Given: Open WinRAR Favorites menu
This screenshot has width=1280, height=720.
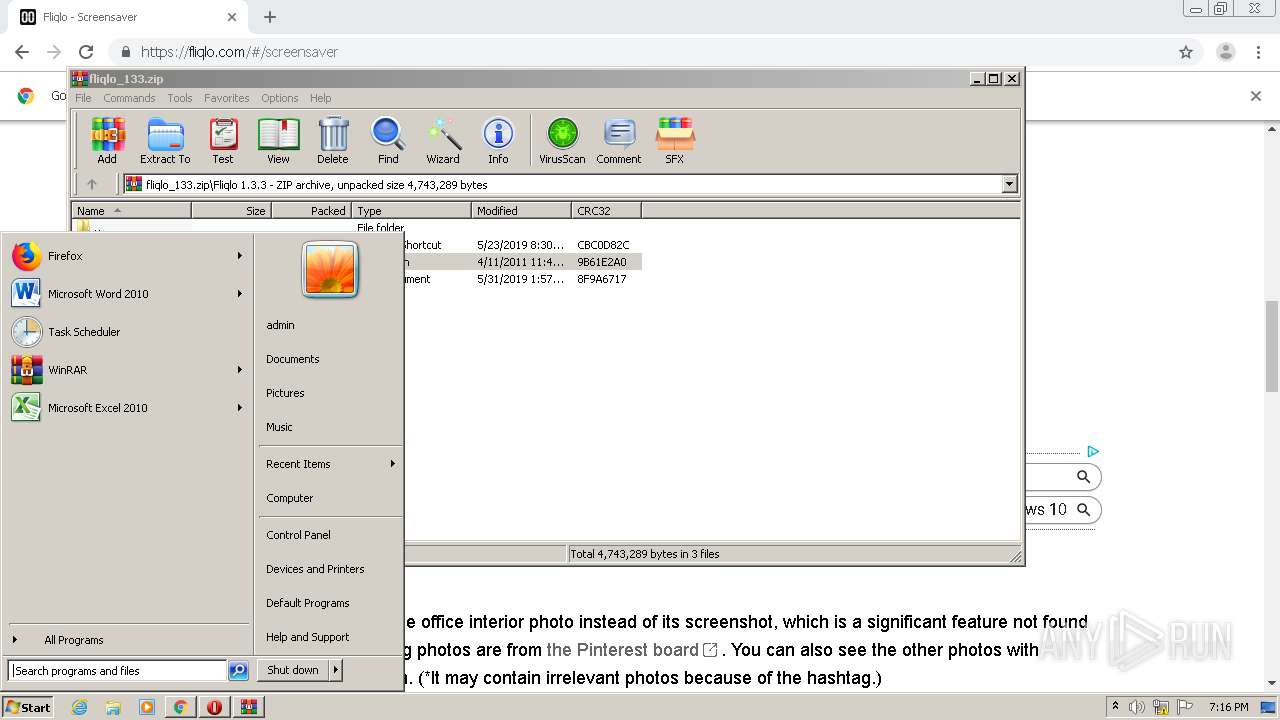Looking at the screenshot, I should pyautogui.click(x=227, y=98).
